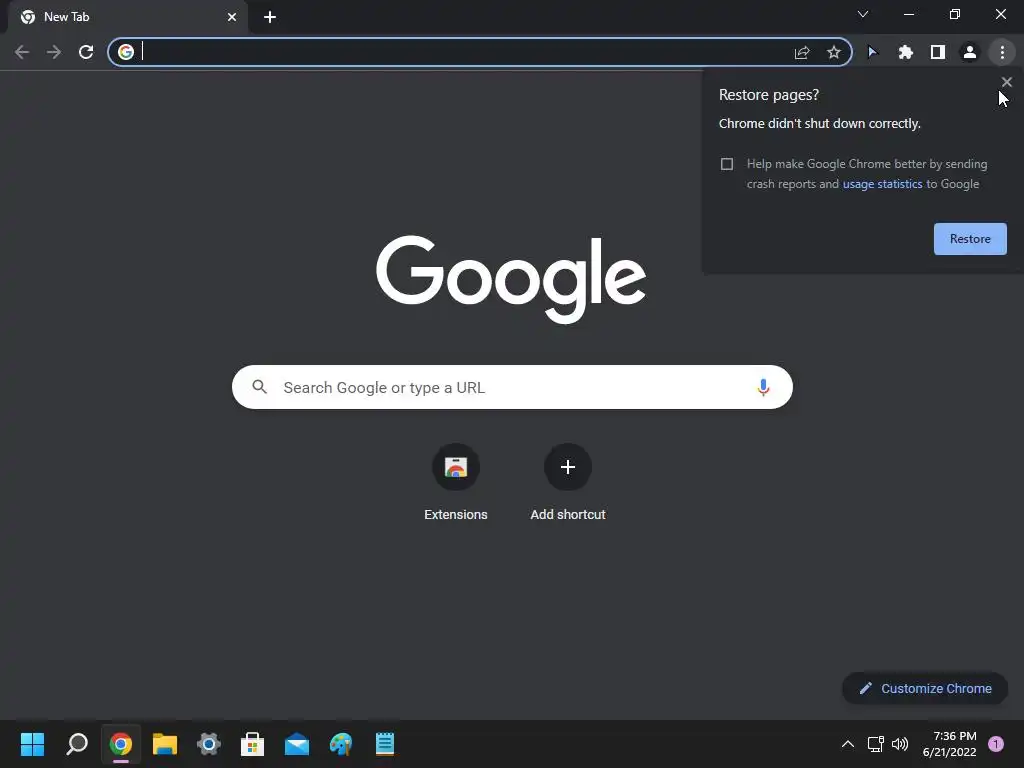
Task: Open the Extensions shortcut tile
Action: (x=456, y=482)
